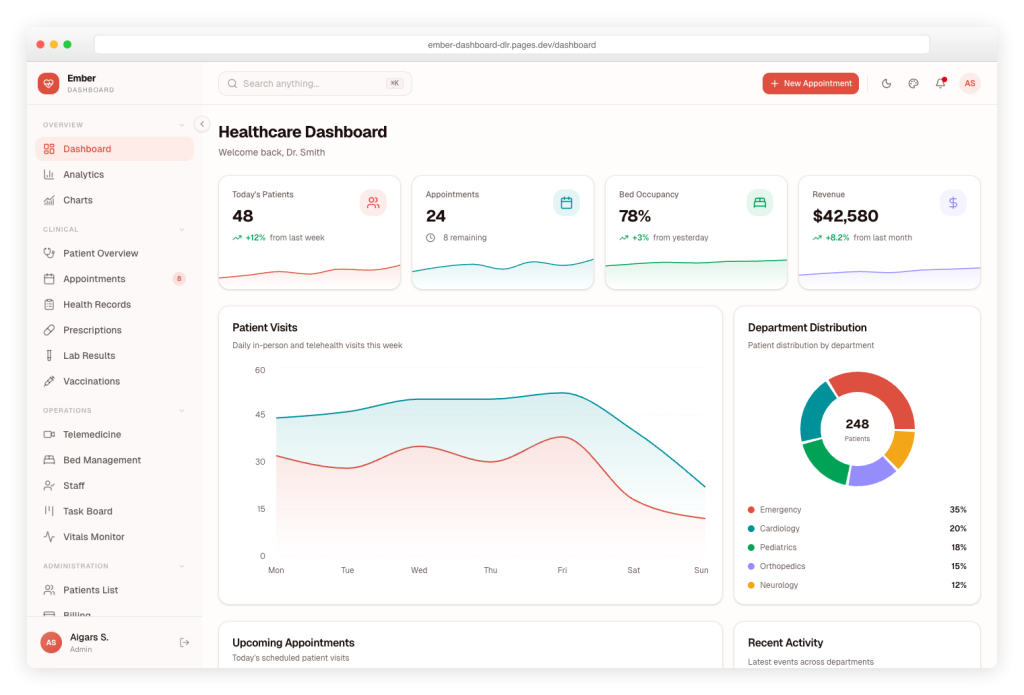The height and width of the screenshot is (695, 1024).
Task: Open Patient Overview page
Action: pos(114,253)
